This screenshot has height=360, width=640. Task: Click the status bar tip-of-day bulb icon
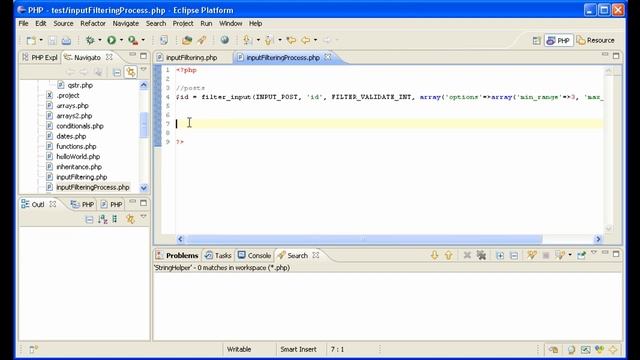[571, 349]
